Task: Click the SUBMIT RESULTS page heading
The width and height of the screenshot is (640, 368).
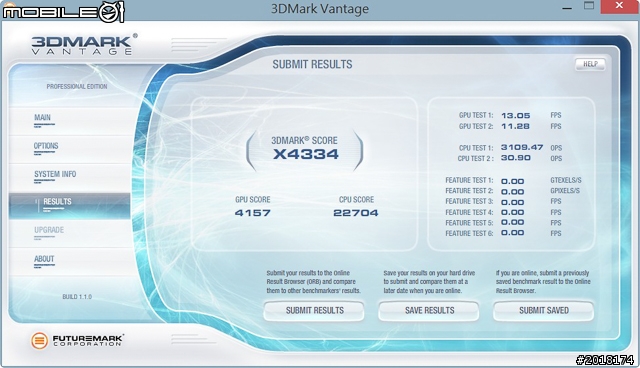Action: tap(312, 64)
